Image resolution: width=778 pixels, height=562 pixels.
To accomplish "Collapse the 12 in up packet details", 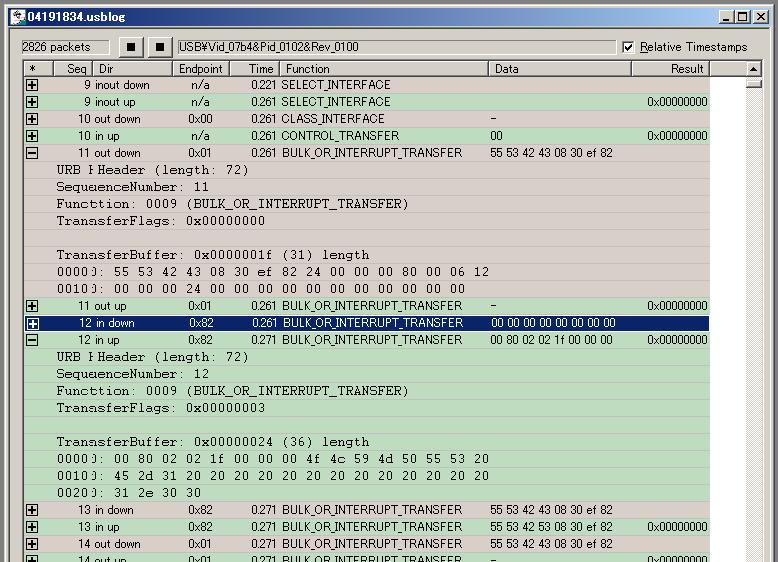I will tap(32, 340).
